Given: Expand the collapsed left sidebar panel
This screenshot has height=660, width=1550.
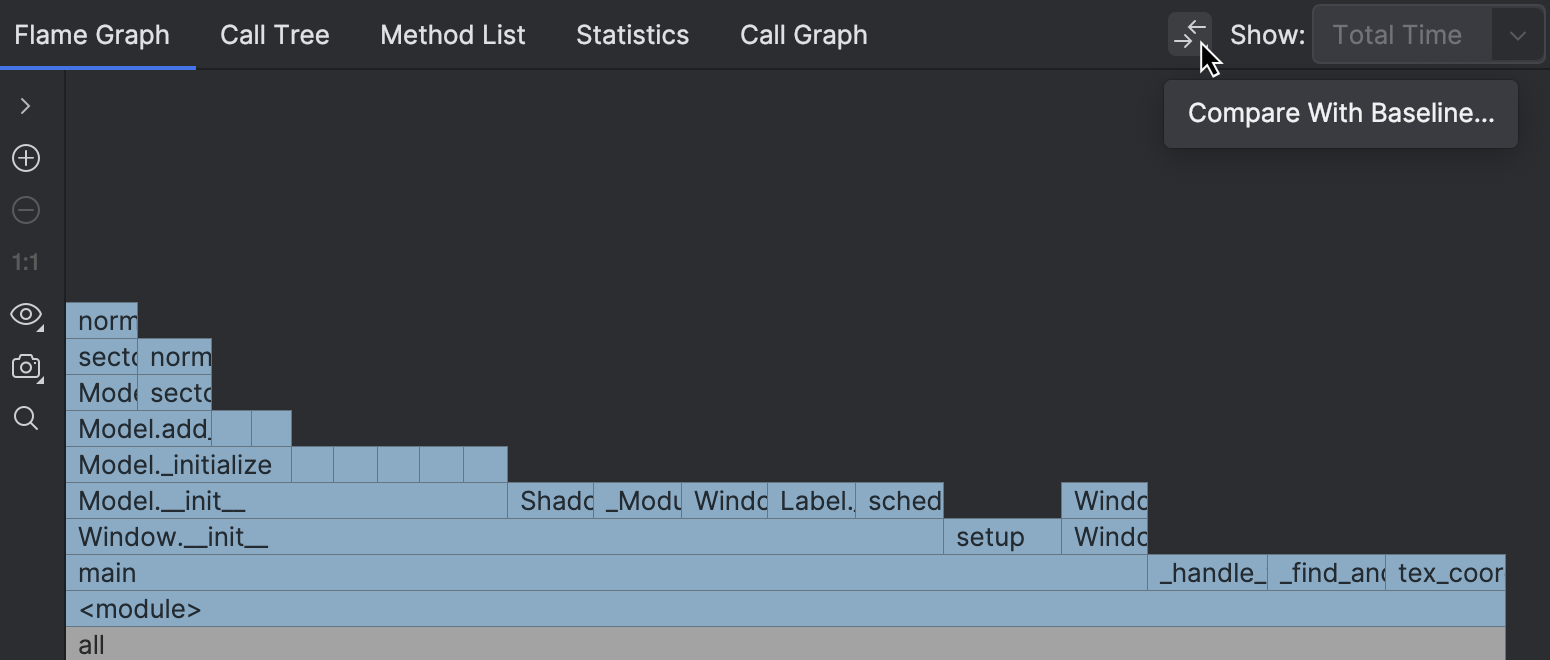Looking at the screenshot, I should [26, 105].
